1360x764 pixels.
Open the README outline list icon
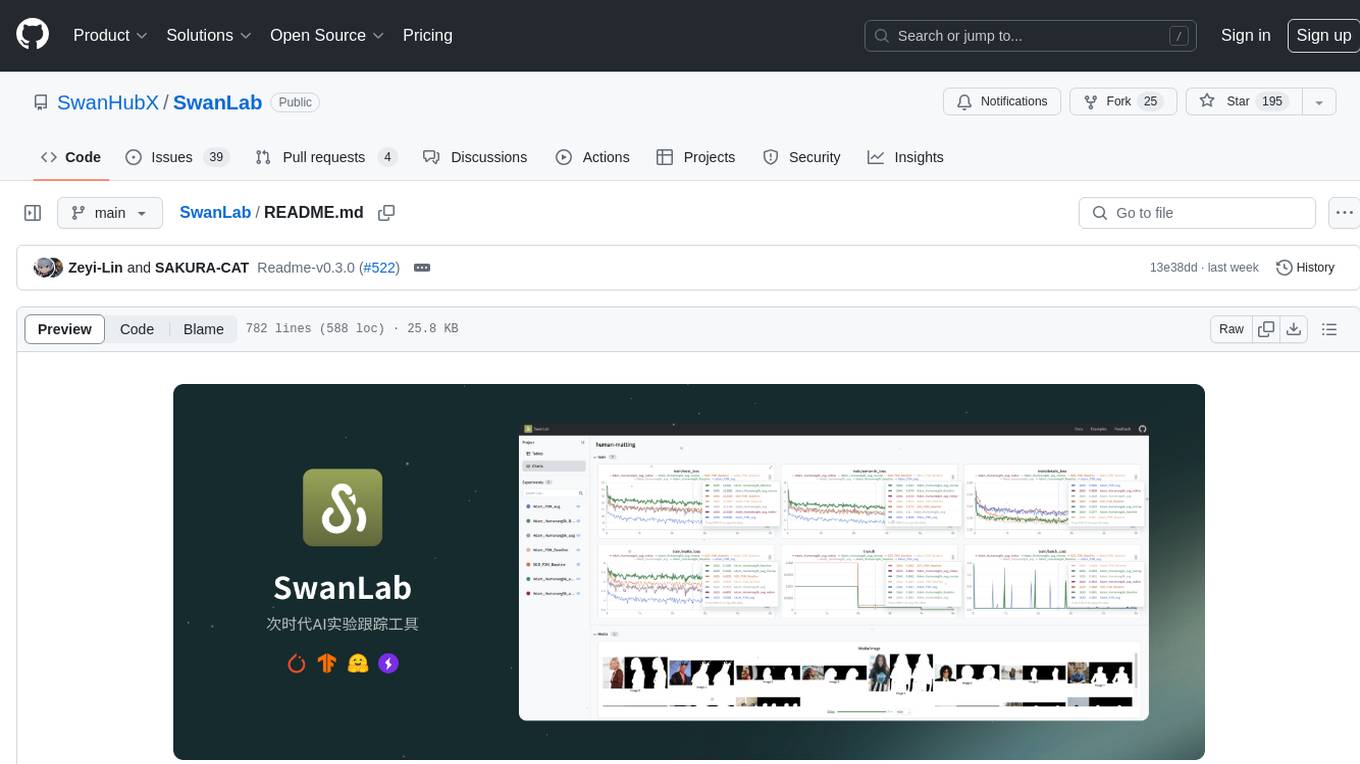[1329, 329]
